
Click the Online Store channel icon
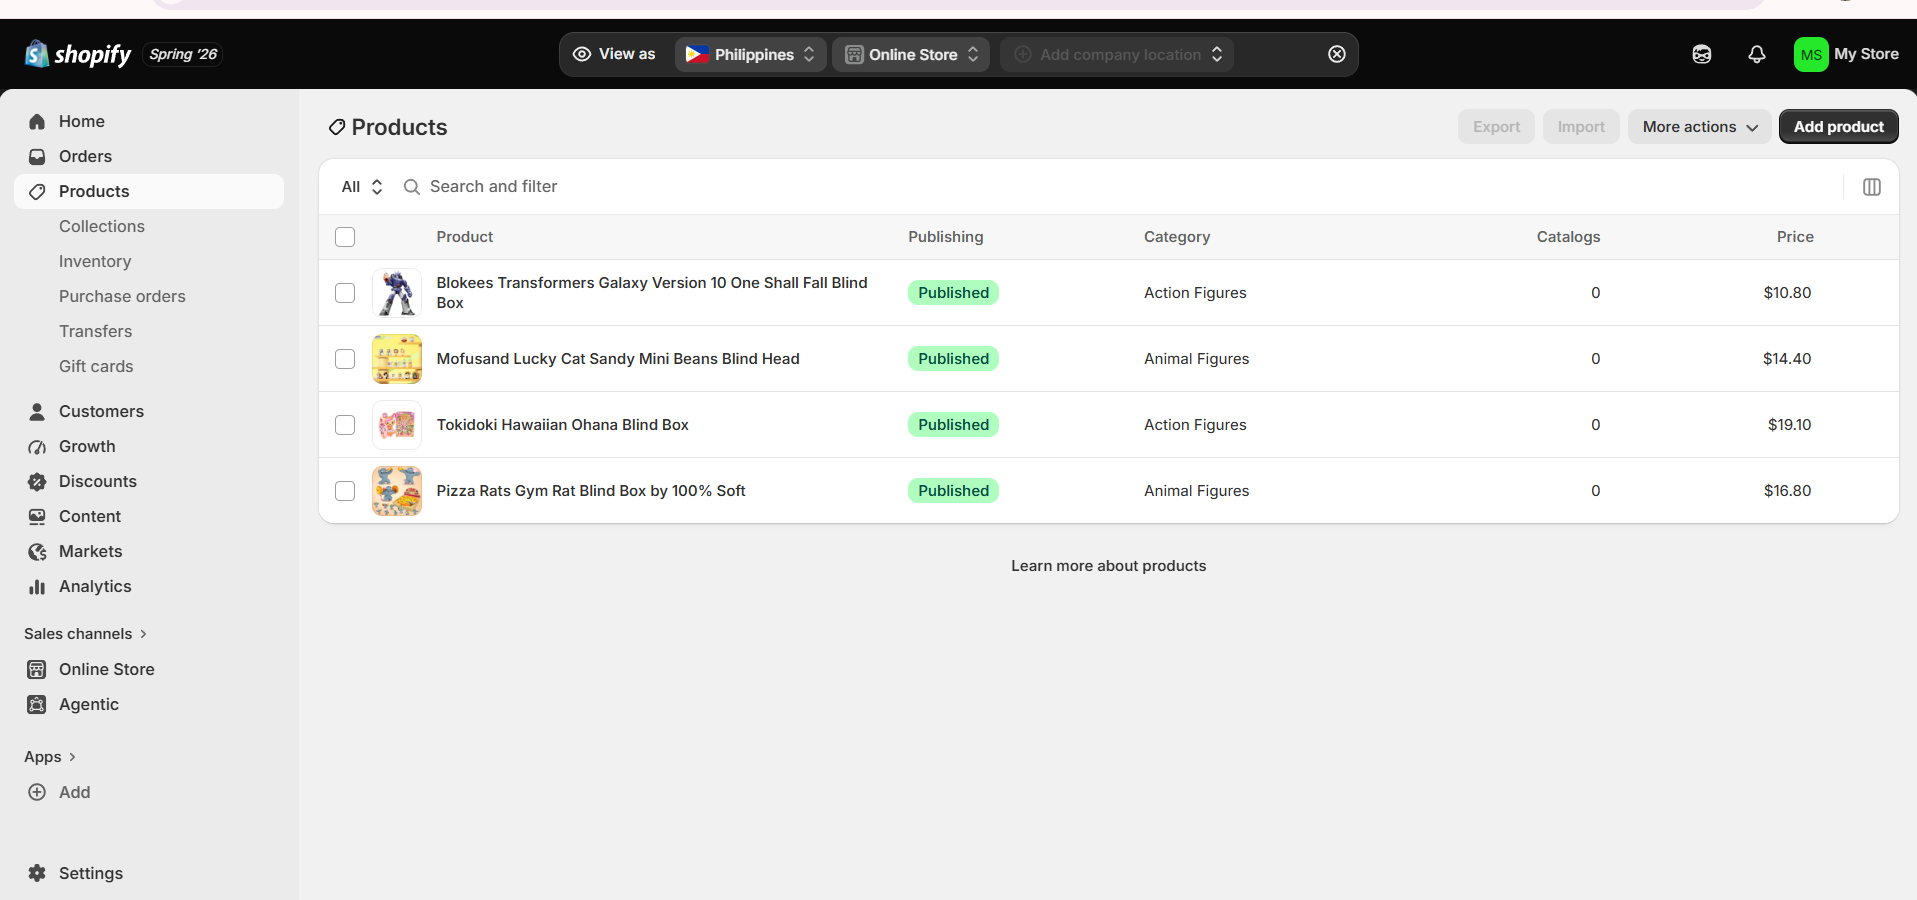(37, 669)
